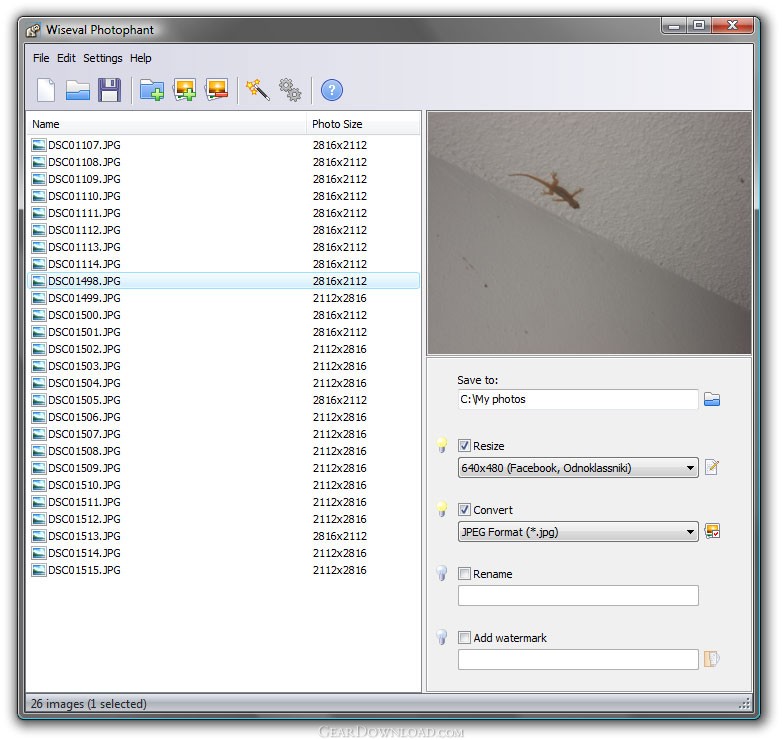This screenshot has height=740, width=782.
Task: Click the Save to path field
Action: 578,399
